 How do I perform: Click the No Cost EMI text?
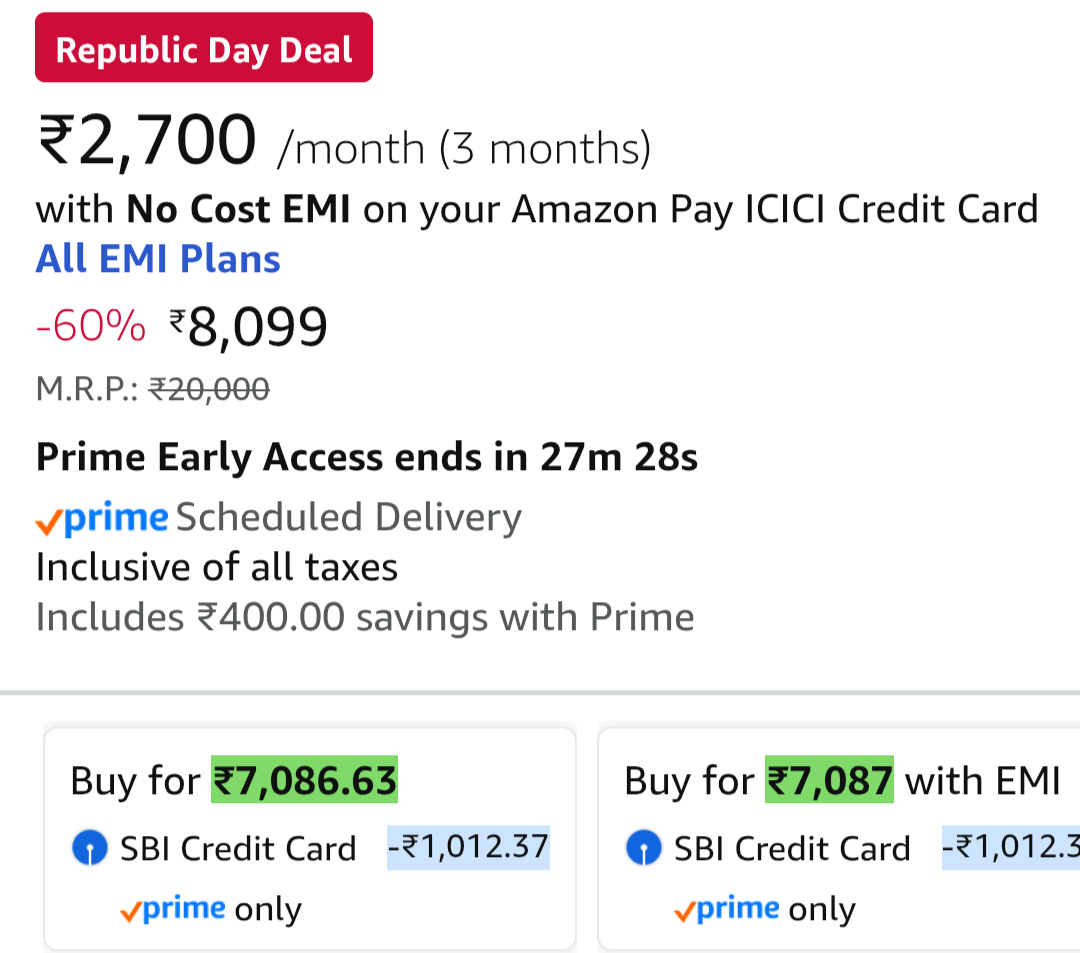coord(238,210)
